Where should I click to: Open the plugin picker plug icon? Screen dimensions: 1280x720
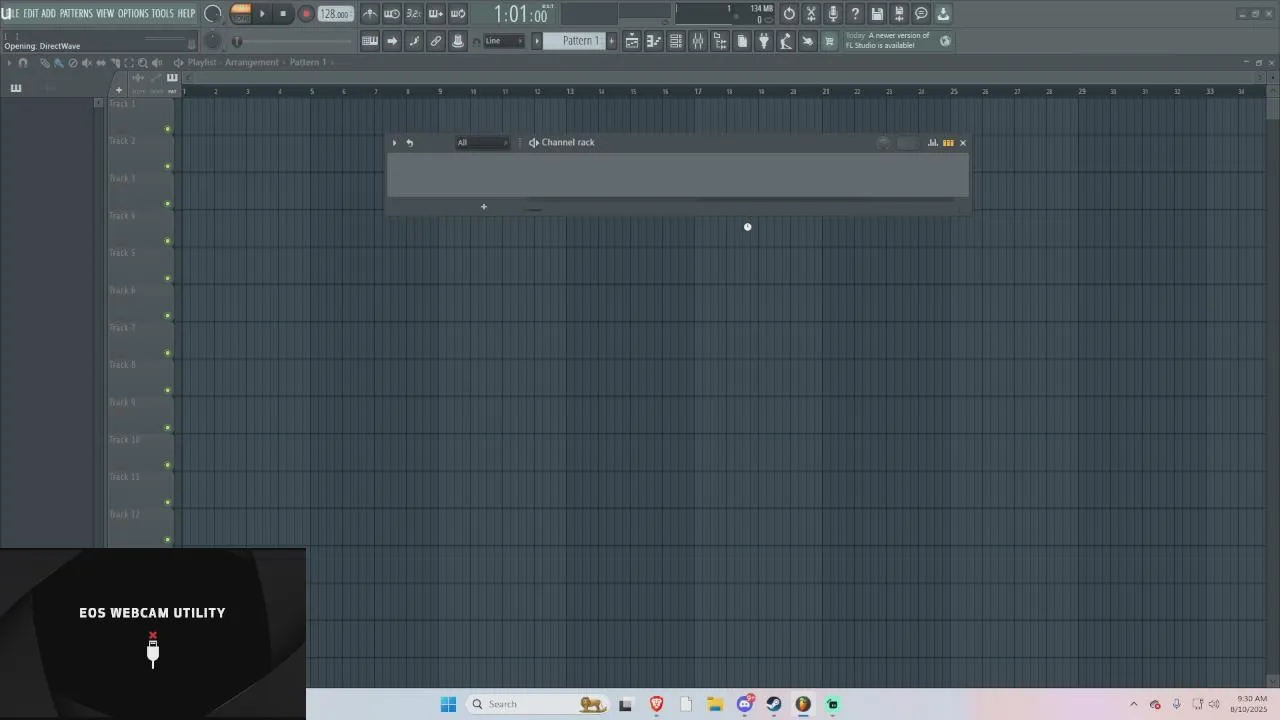point(764,41)
